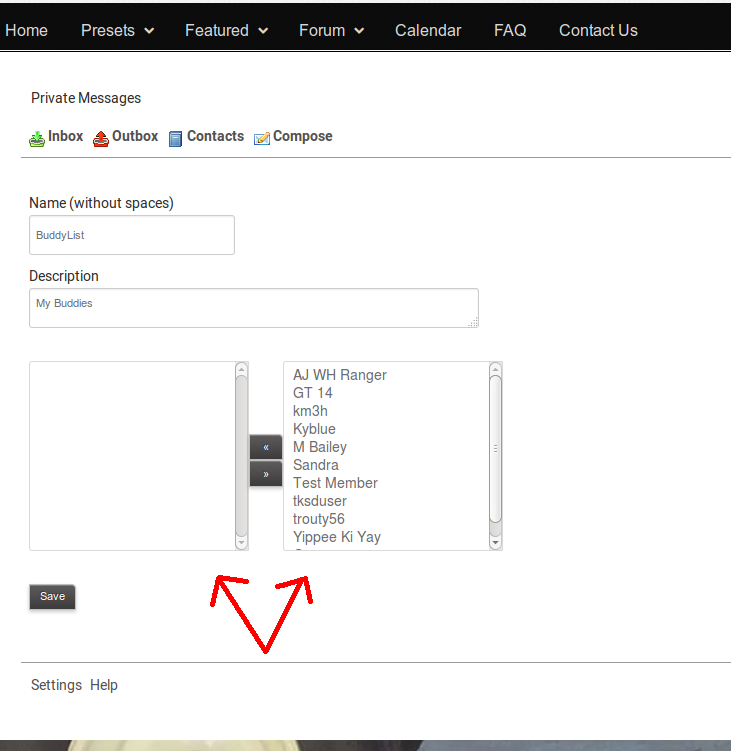
Task: Expand the Presets dropdown menu
Action: click(117, 30)
